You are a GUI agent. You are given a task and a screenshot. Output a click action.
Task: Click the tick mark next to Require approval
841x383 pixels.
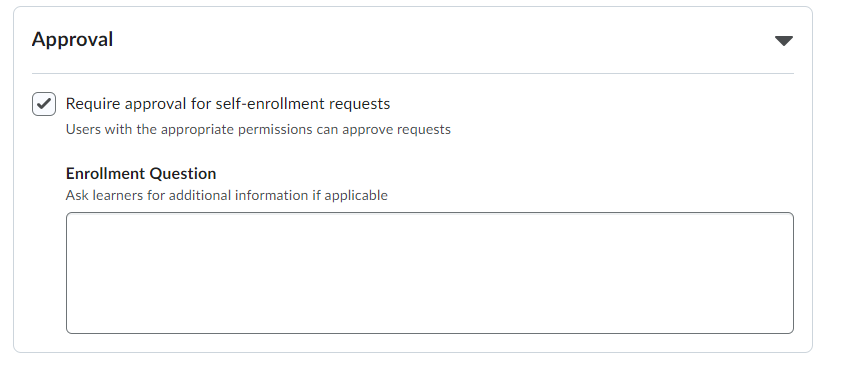(44, 104)
